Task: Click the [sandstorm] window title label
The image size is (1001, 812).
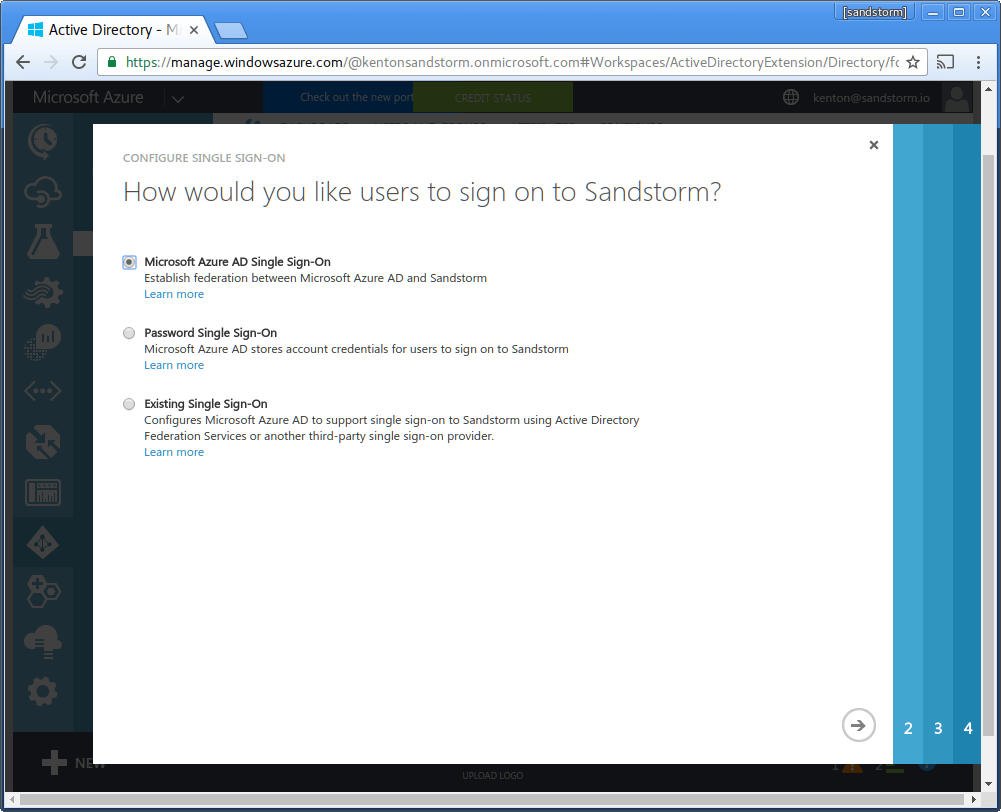Action: coord(875,12)
